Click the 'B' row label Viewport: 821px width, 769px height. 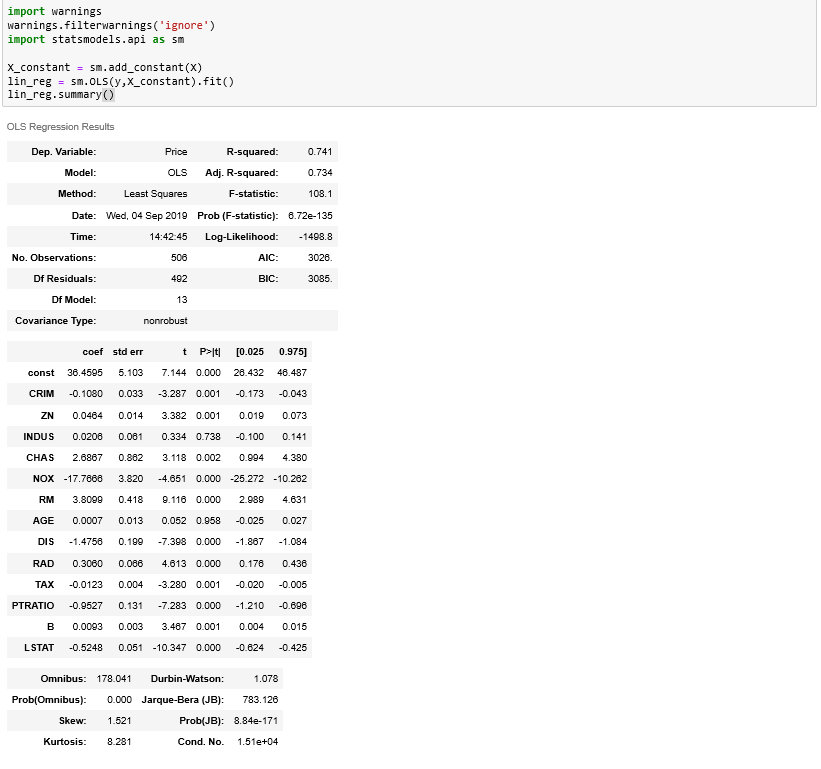(51, 626)
